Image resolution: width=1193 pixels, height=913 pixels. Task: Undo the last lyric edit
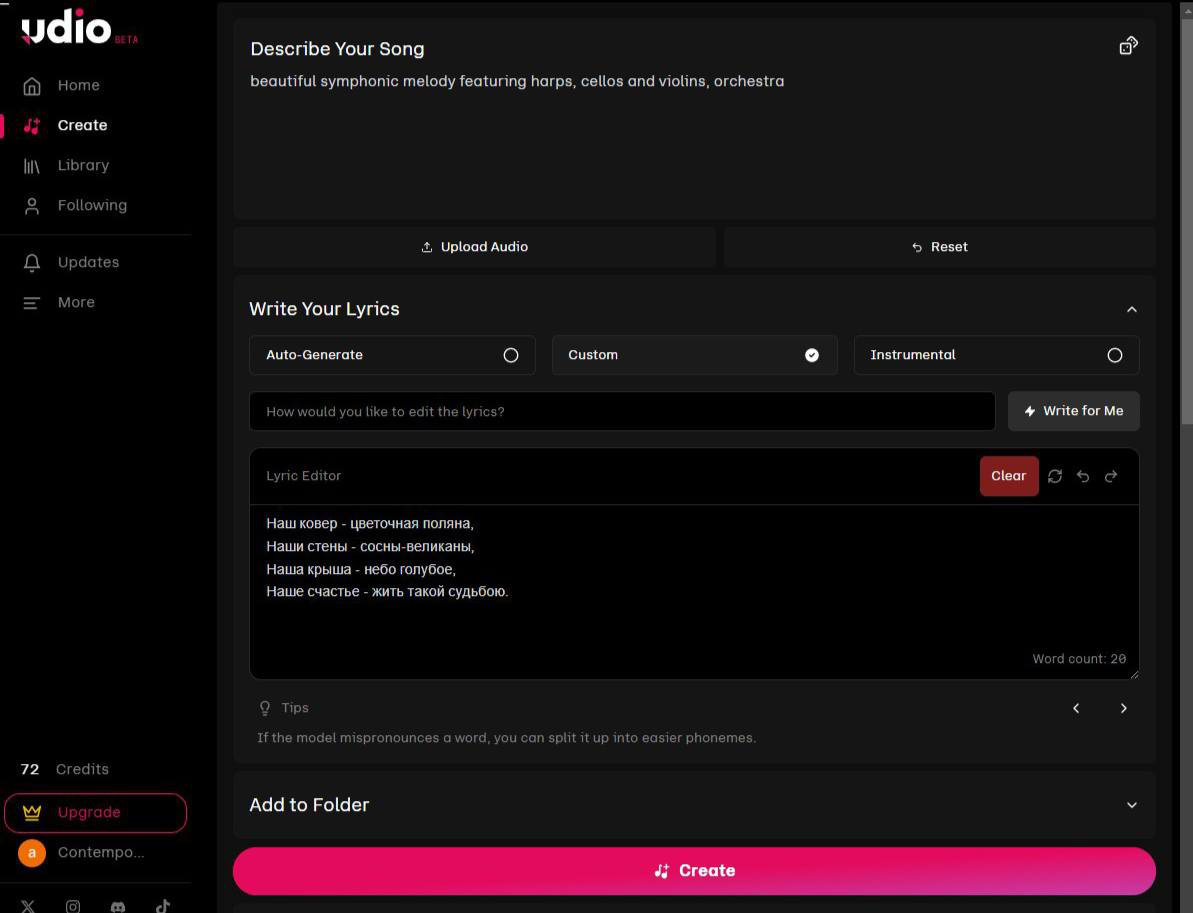tap(1083, 476)
